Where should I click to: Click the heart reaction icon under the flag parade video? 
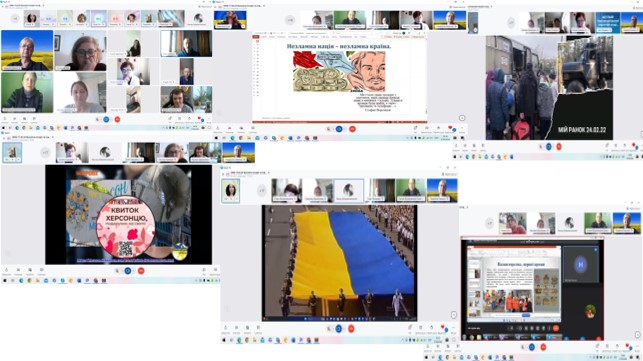coord(442,327)
